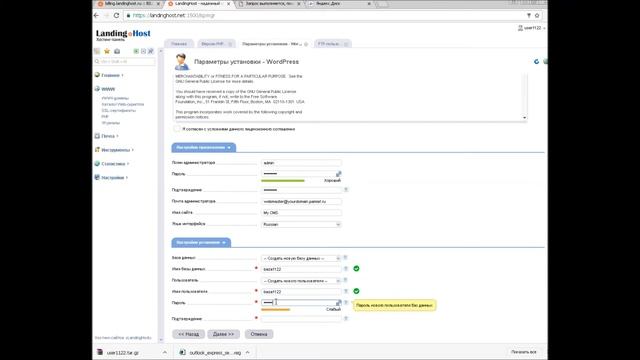Click the Отмена button
Screen dimensions: 640x360
click(x=259, y=334)
